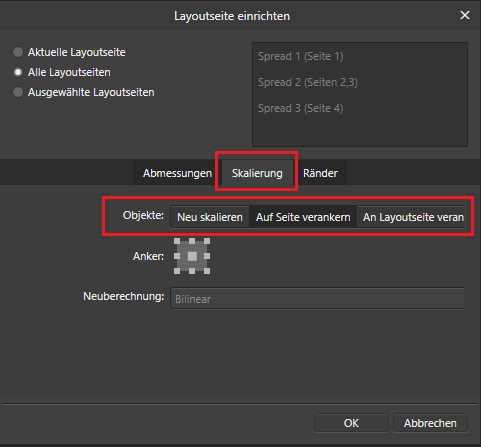Select the middle-left anchor point
Screen dimensions: 481x447
coord(177,256)
